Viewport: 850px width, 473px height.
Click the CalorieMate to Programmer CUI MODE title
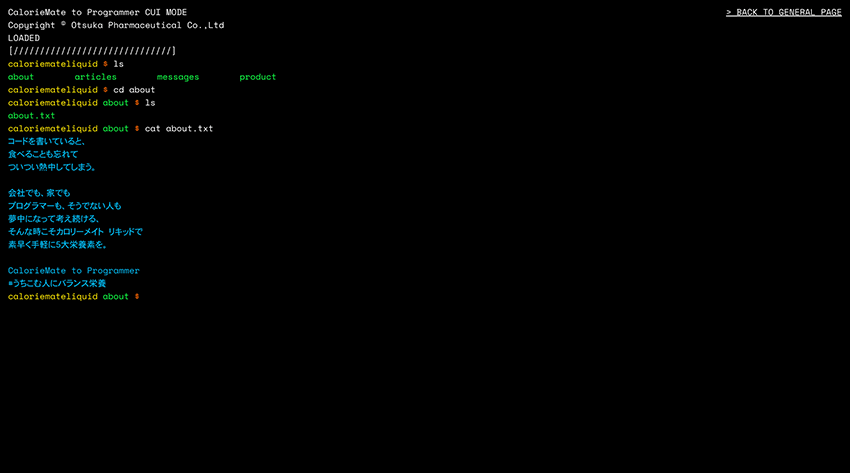97,12
